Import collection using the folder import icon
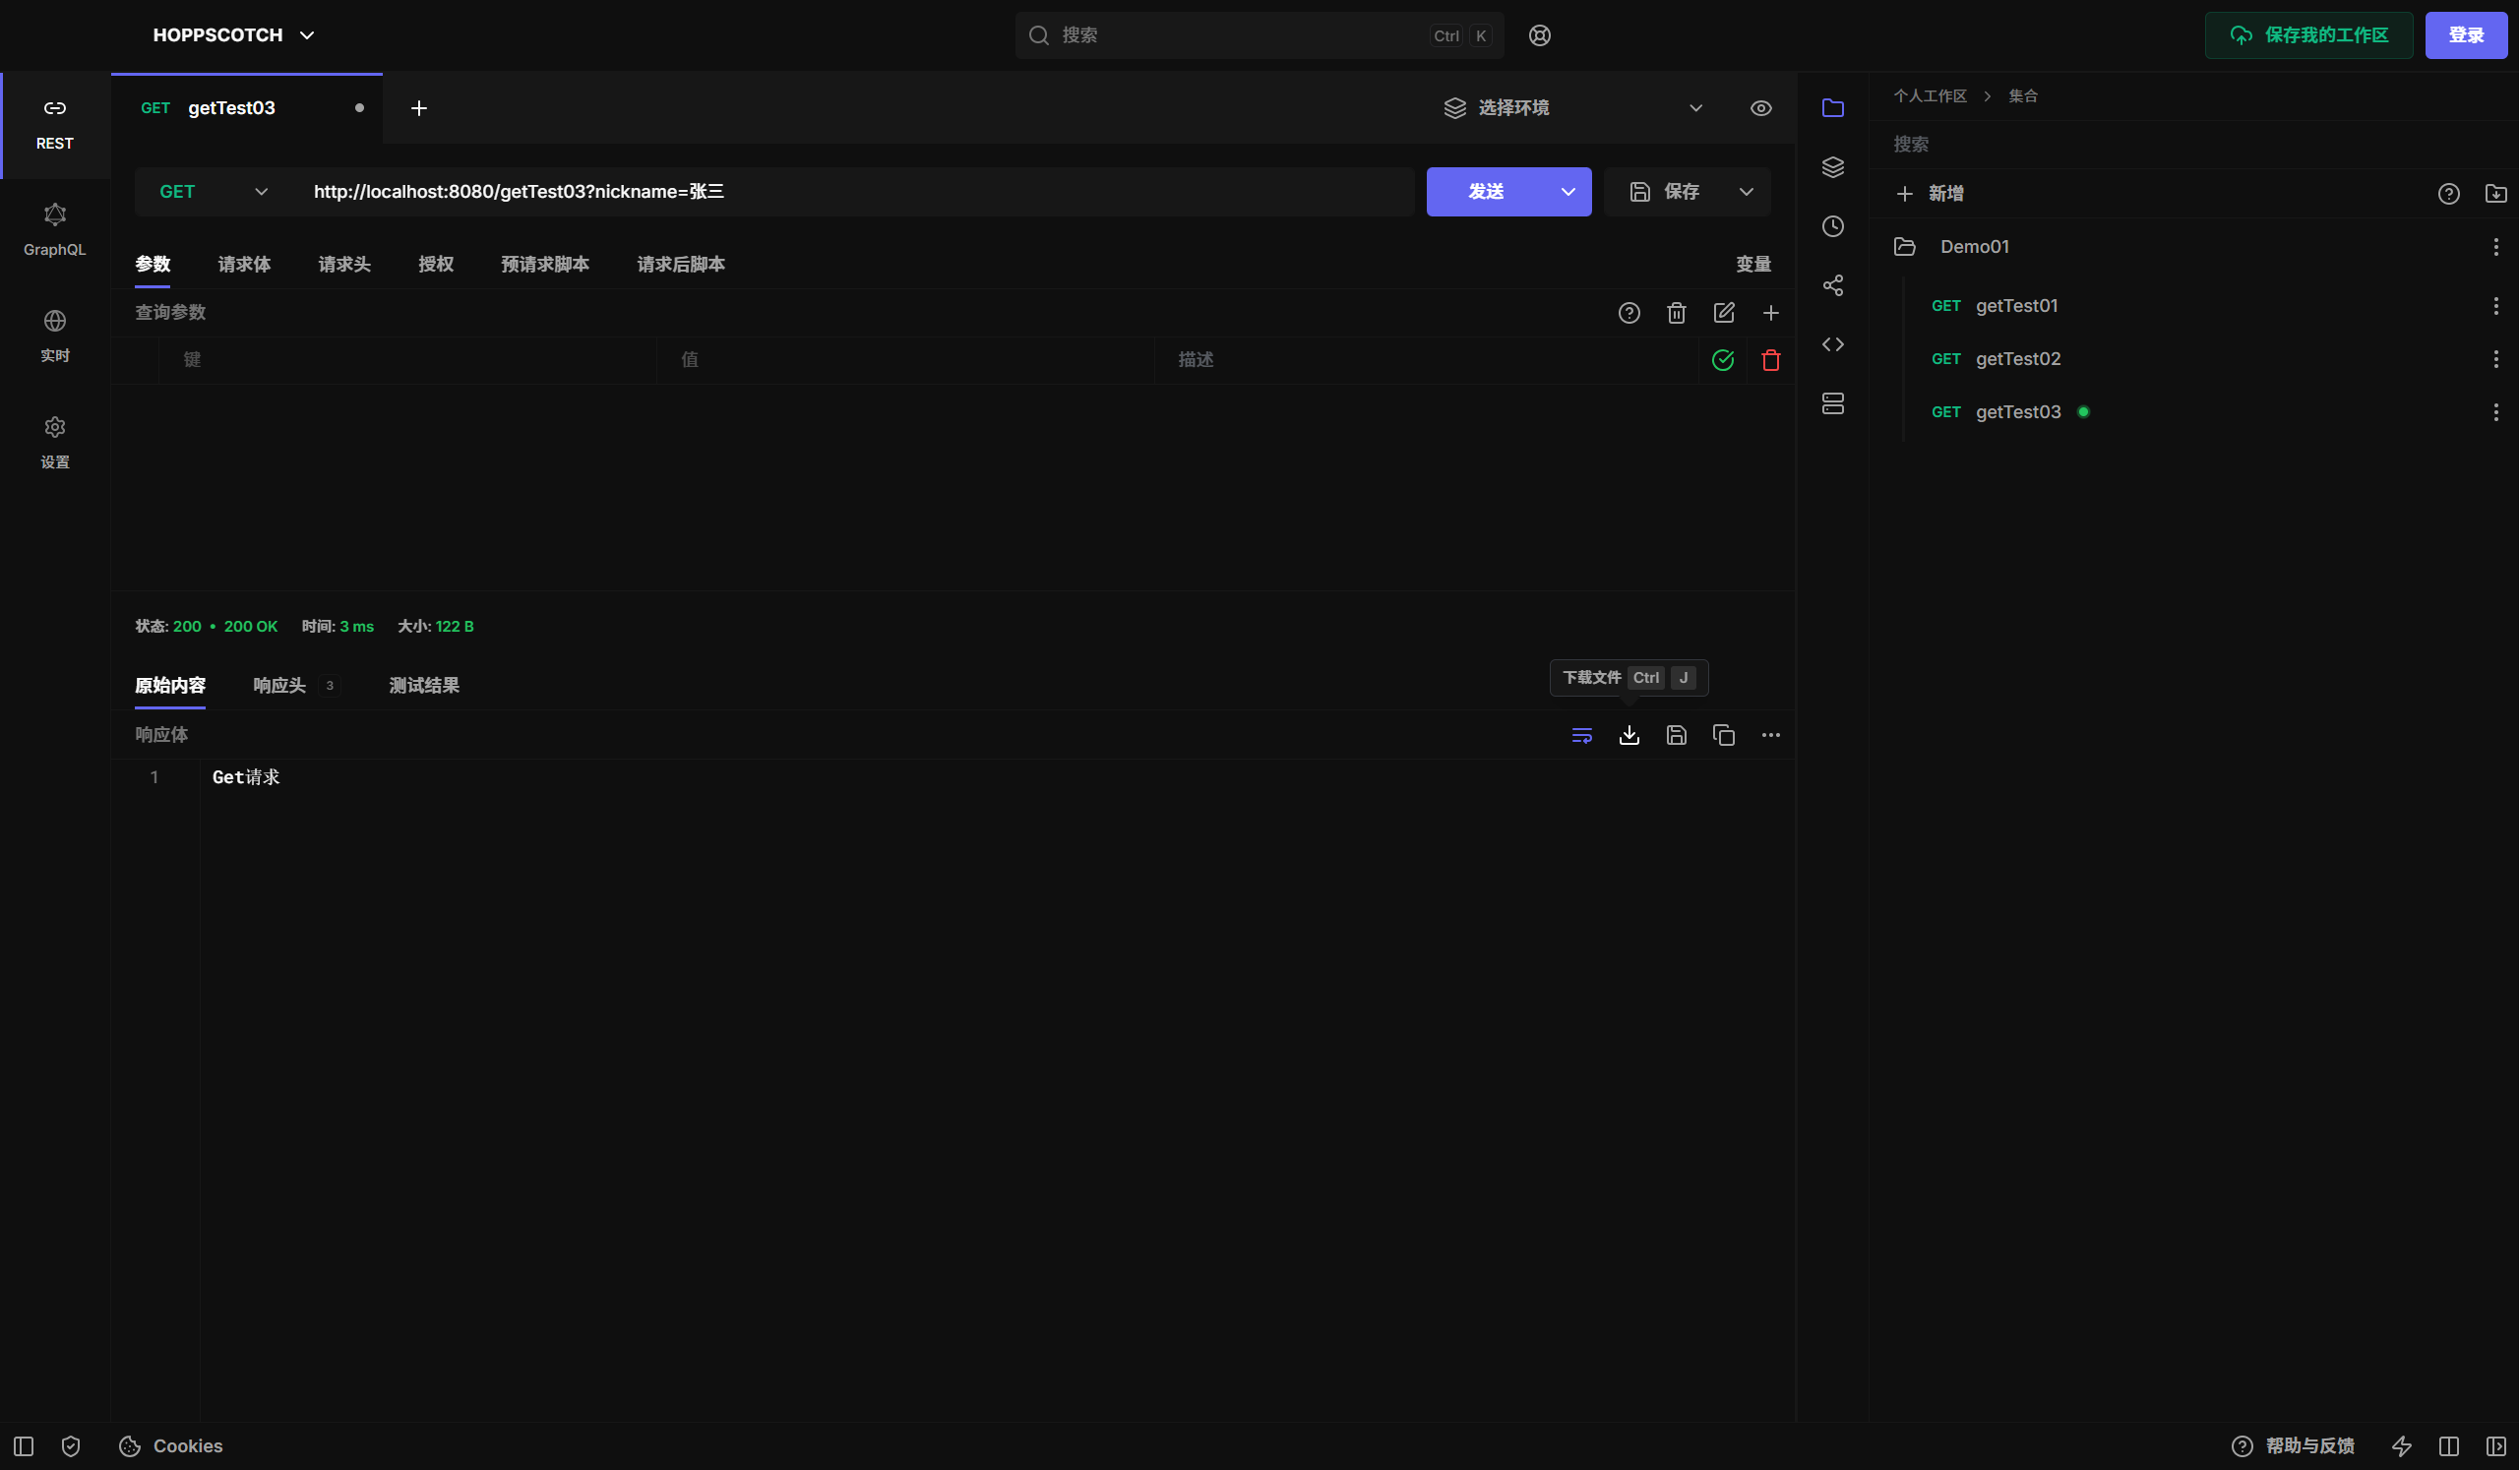Screen dimensions: 2520x1470 coord(2495,194)
